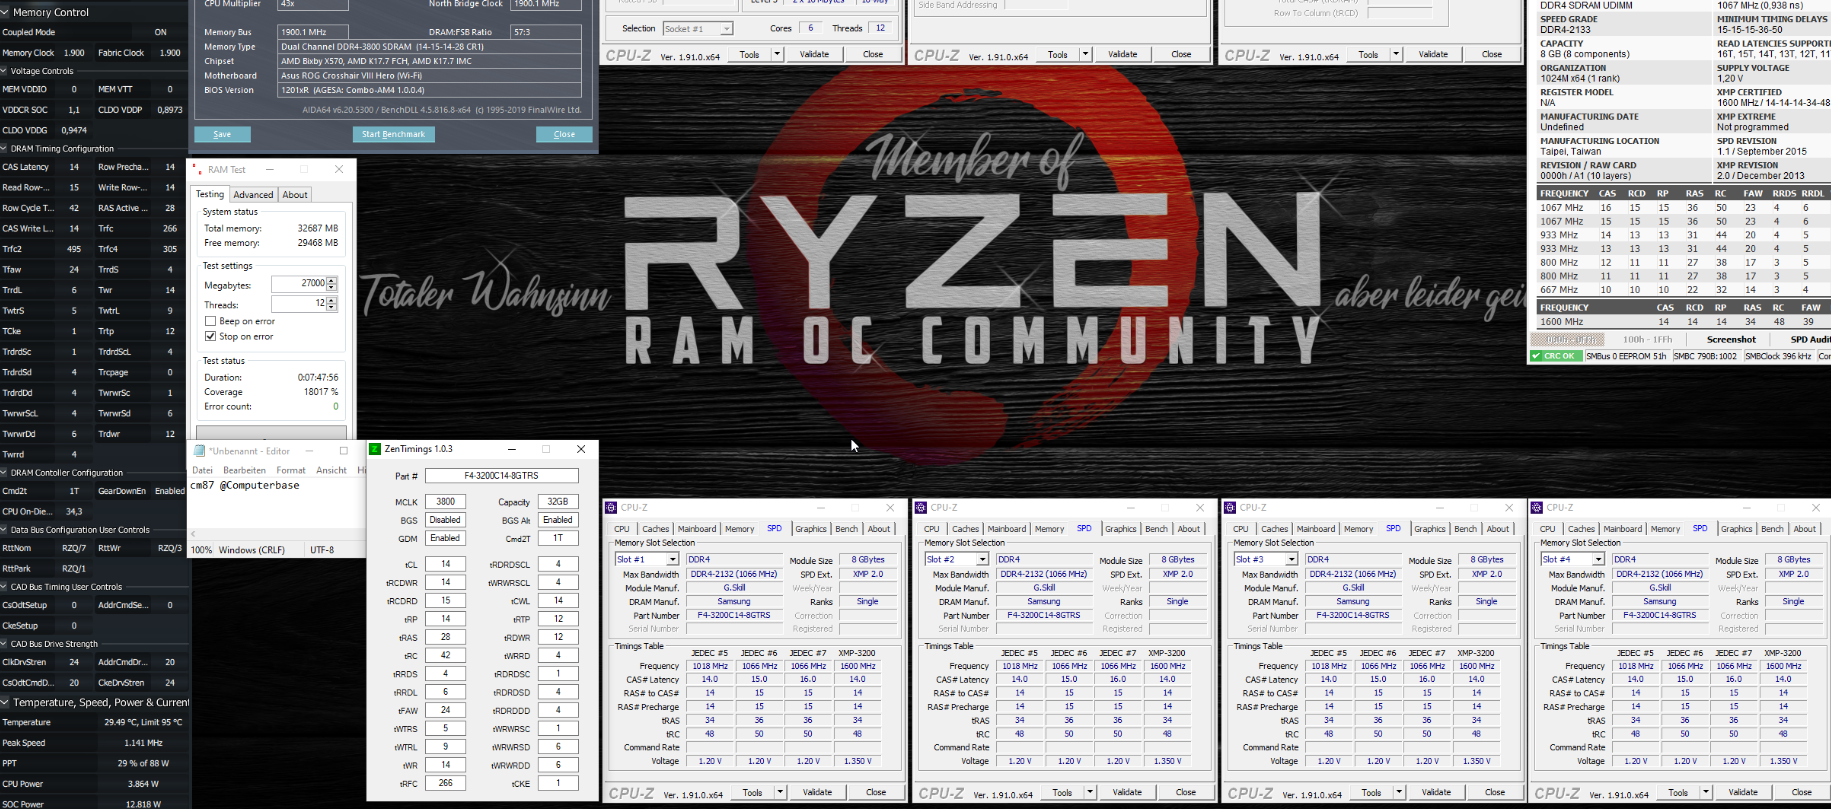Click the RAM Test window title icon
The height and width of the screenshot is (809, 1831).
[198, 169]
